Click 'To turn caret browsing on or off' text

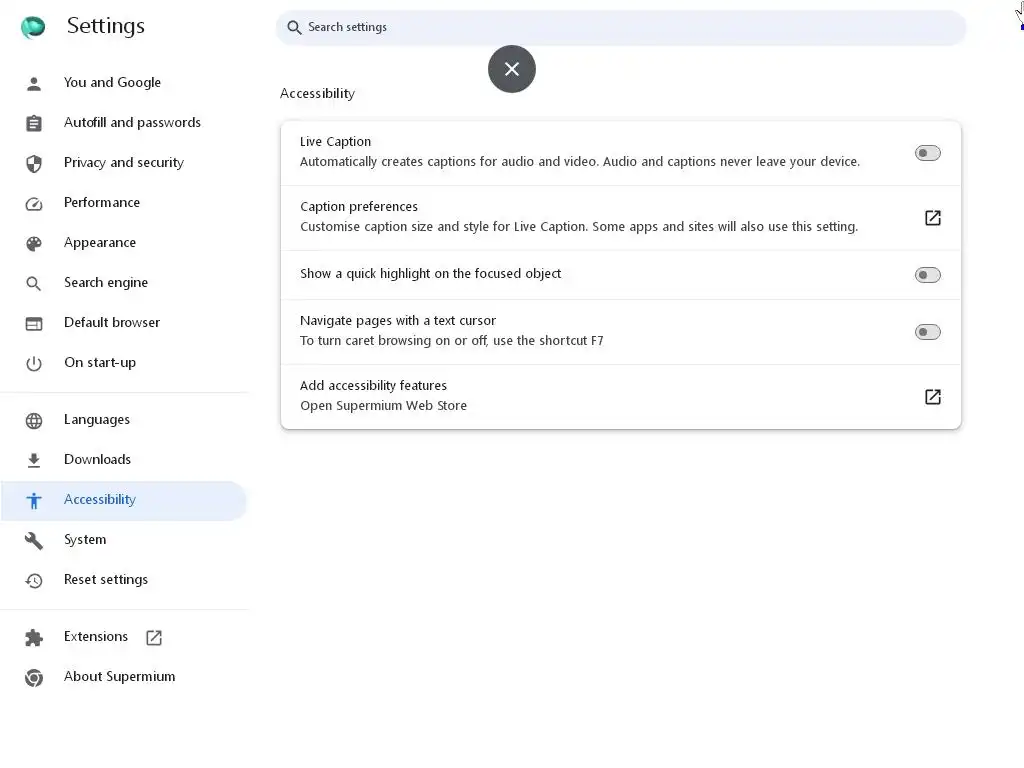451,341
